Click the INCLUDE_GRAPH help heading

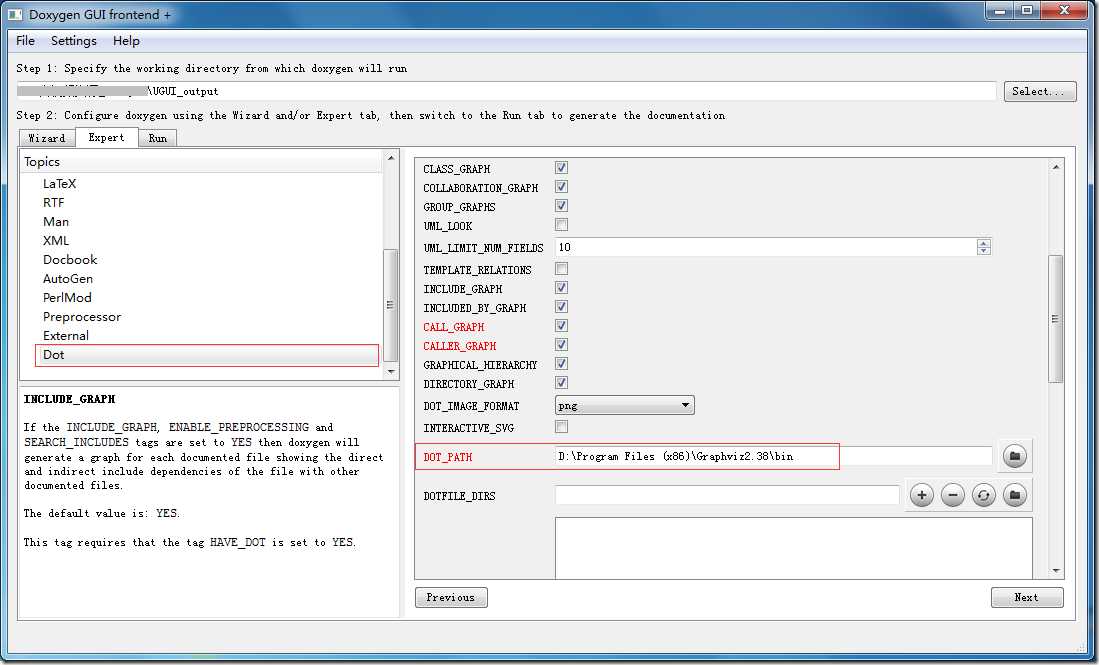69,399
